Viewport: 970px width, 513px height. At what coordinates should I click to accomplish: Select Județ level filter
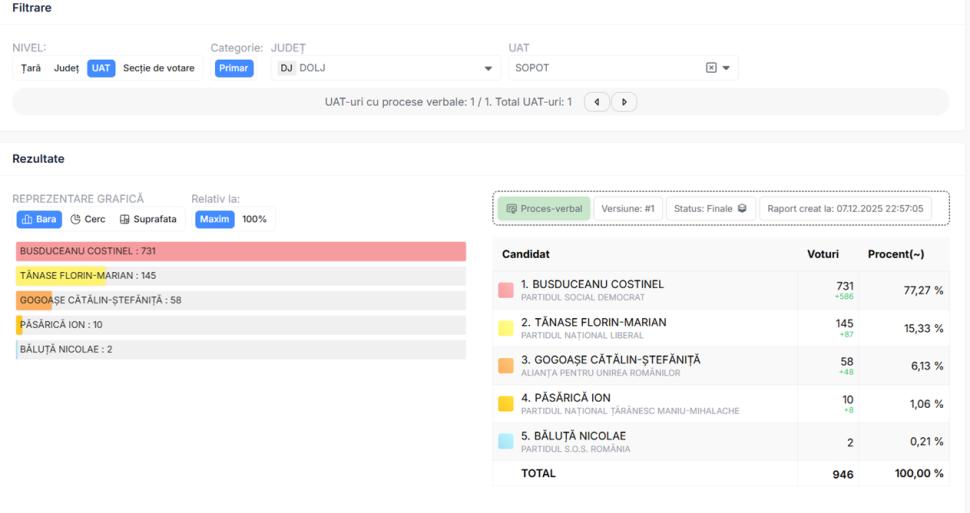tap(66, 68)
